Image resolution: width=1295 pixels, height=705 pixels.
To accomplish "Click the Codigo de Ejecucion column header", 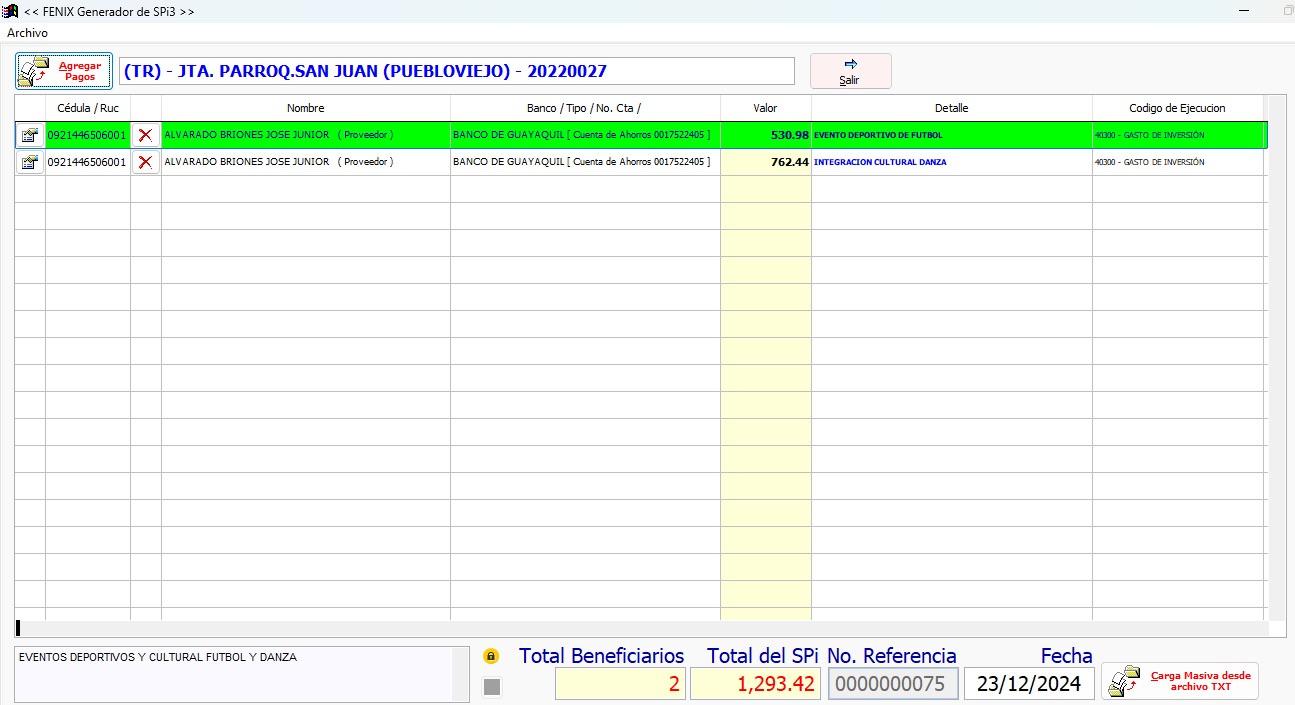I will [1177, 108].
